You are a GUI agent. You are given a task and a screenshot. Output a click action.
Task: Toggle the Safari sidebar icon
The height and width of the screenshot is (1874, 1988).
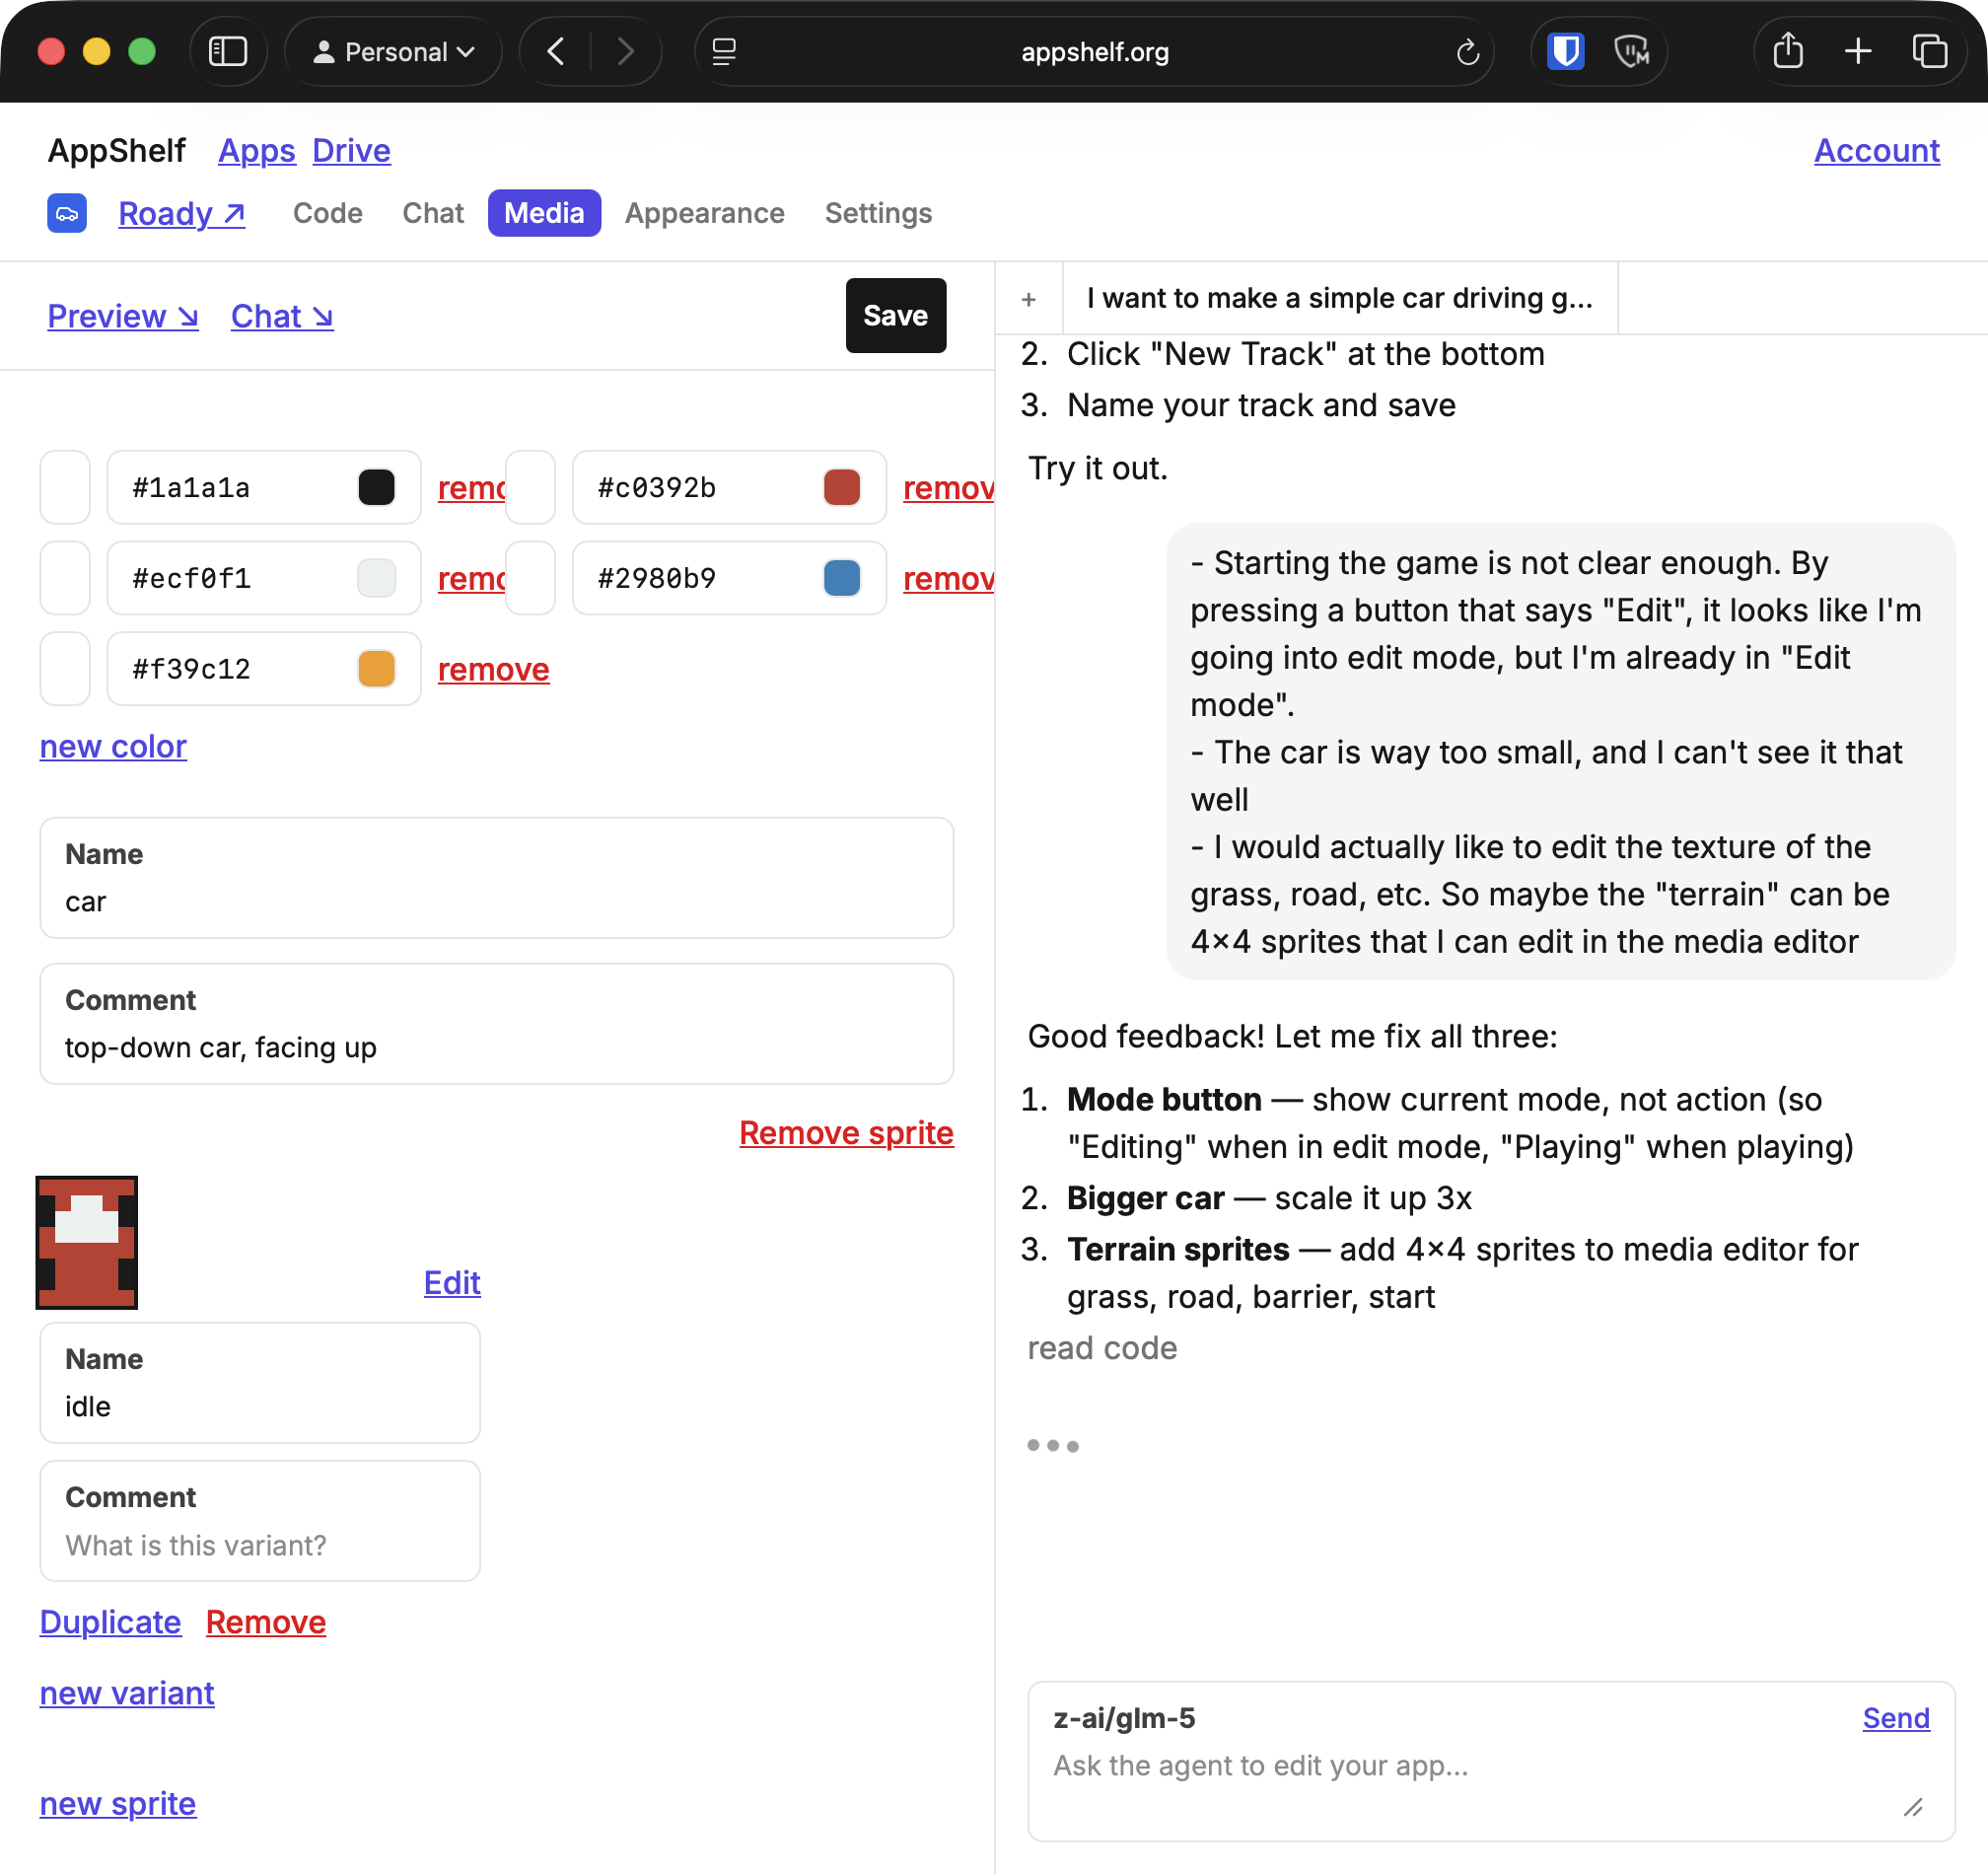227,51
